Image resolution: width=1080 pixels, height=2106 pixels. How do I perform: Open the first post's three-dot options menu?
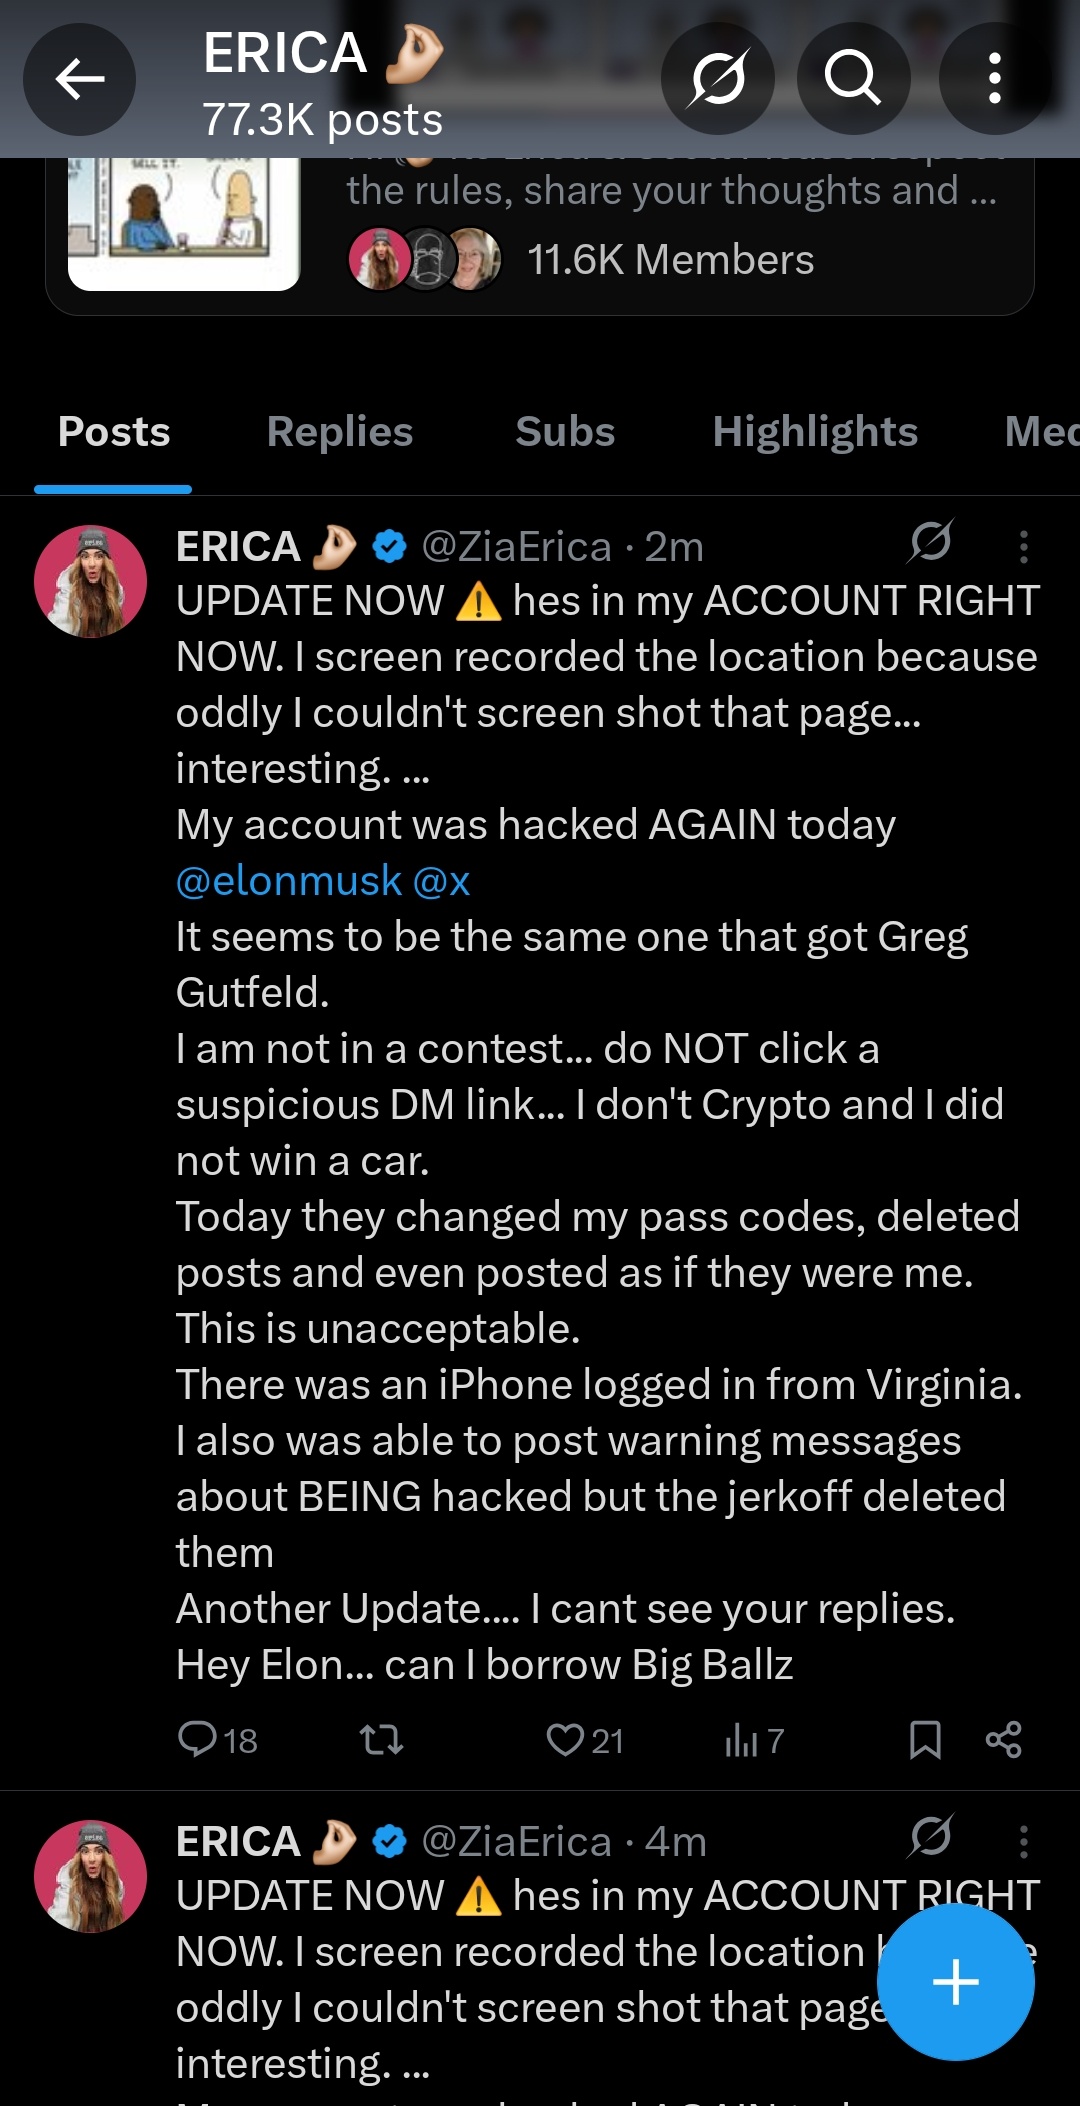tap(1023, 546)
